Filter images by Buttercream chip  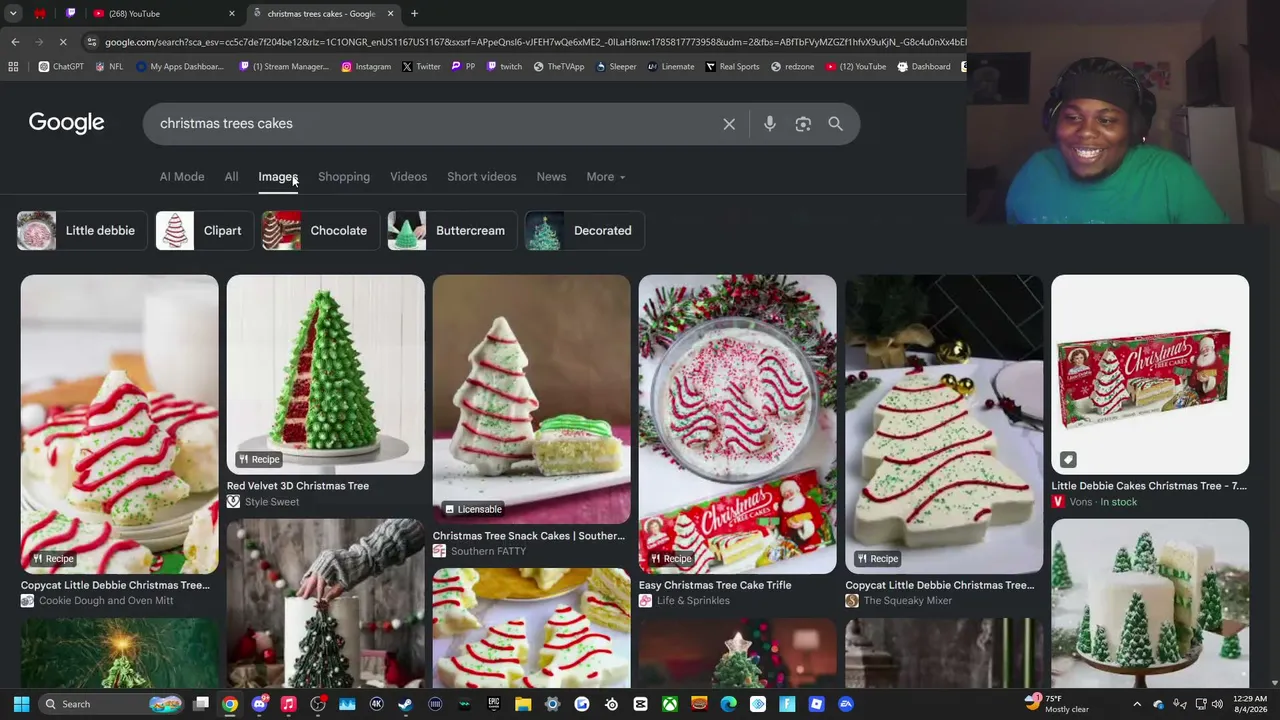click(452, 231)
